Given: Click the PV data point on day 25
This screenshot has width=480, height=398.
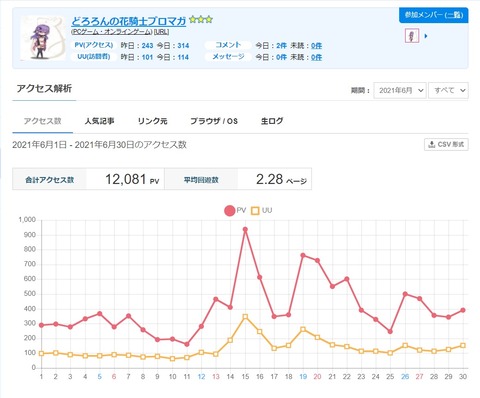Looking at the screenshot, I should click(x=390, y=332).
